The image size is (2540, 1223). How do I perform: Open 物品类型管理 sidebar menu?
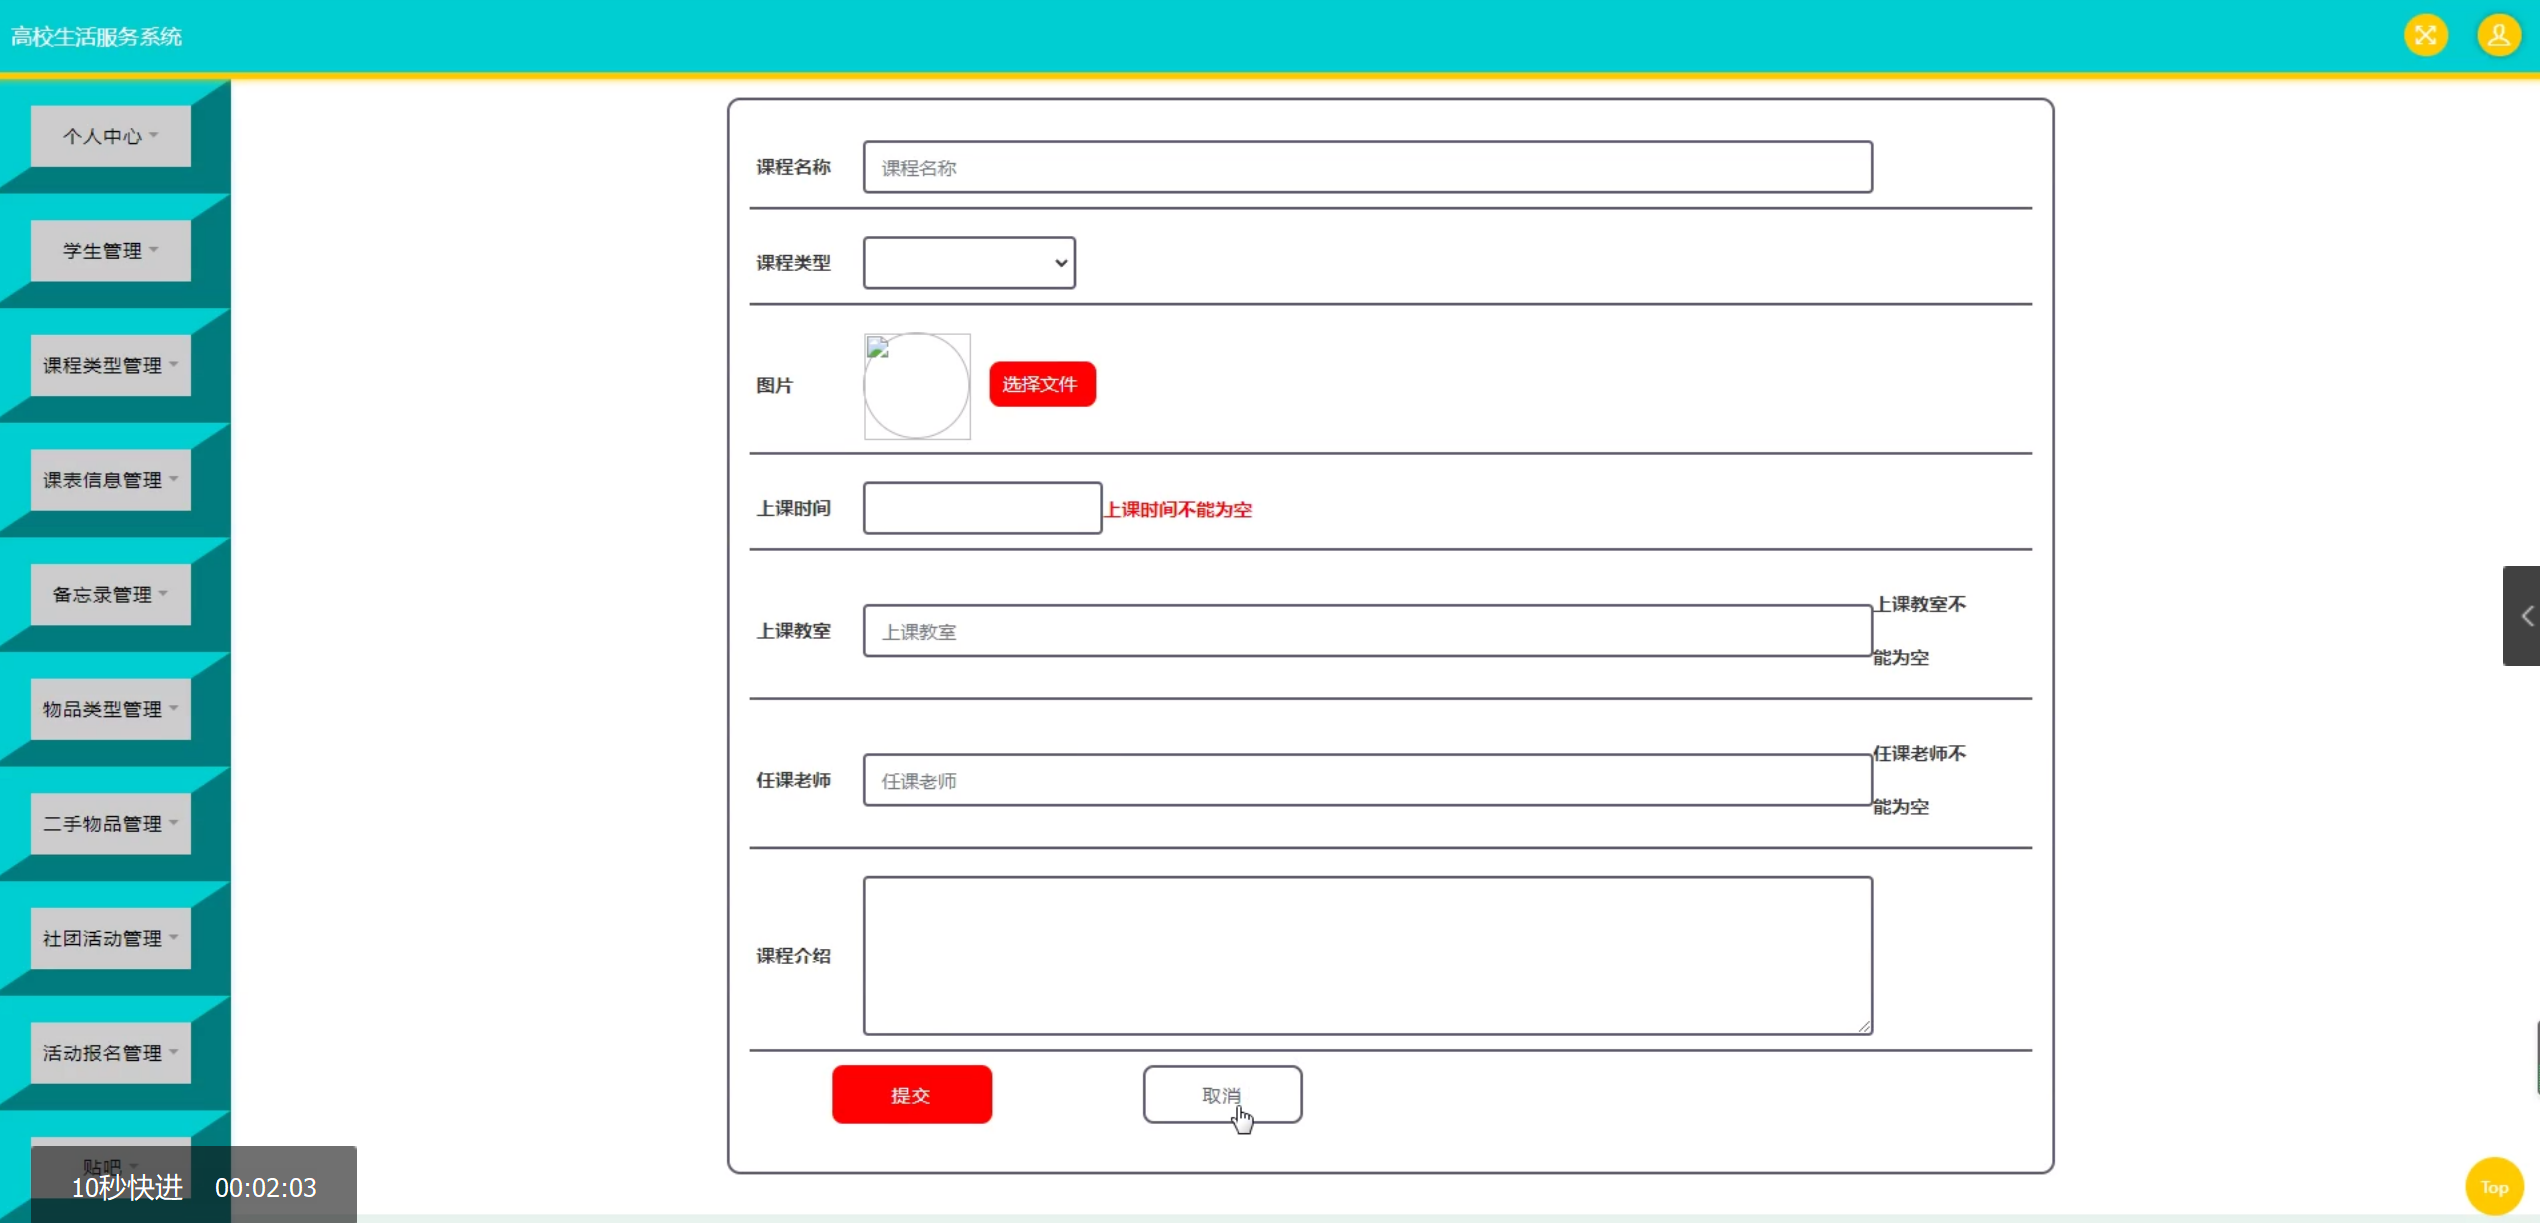coord(110,709)
